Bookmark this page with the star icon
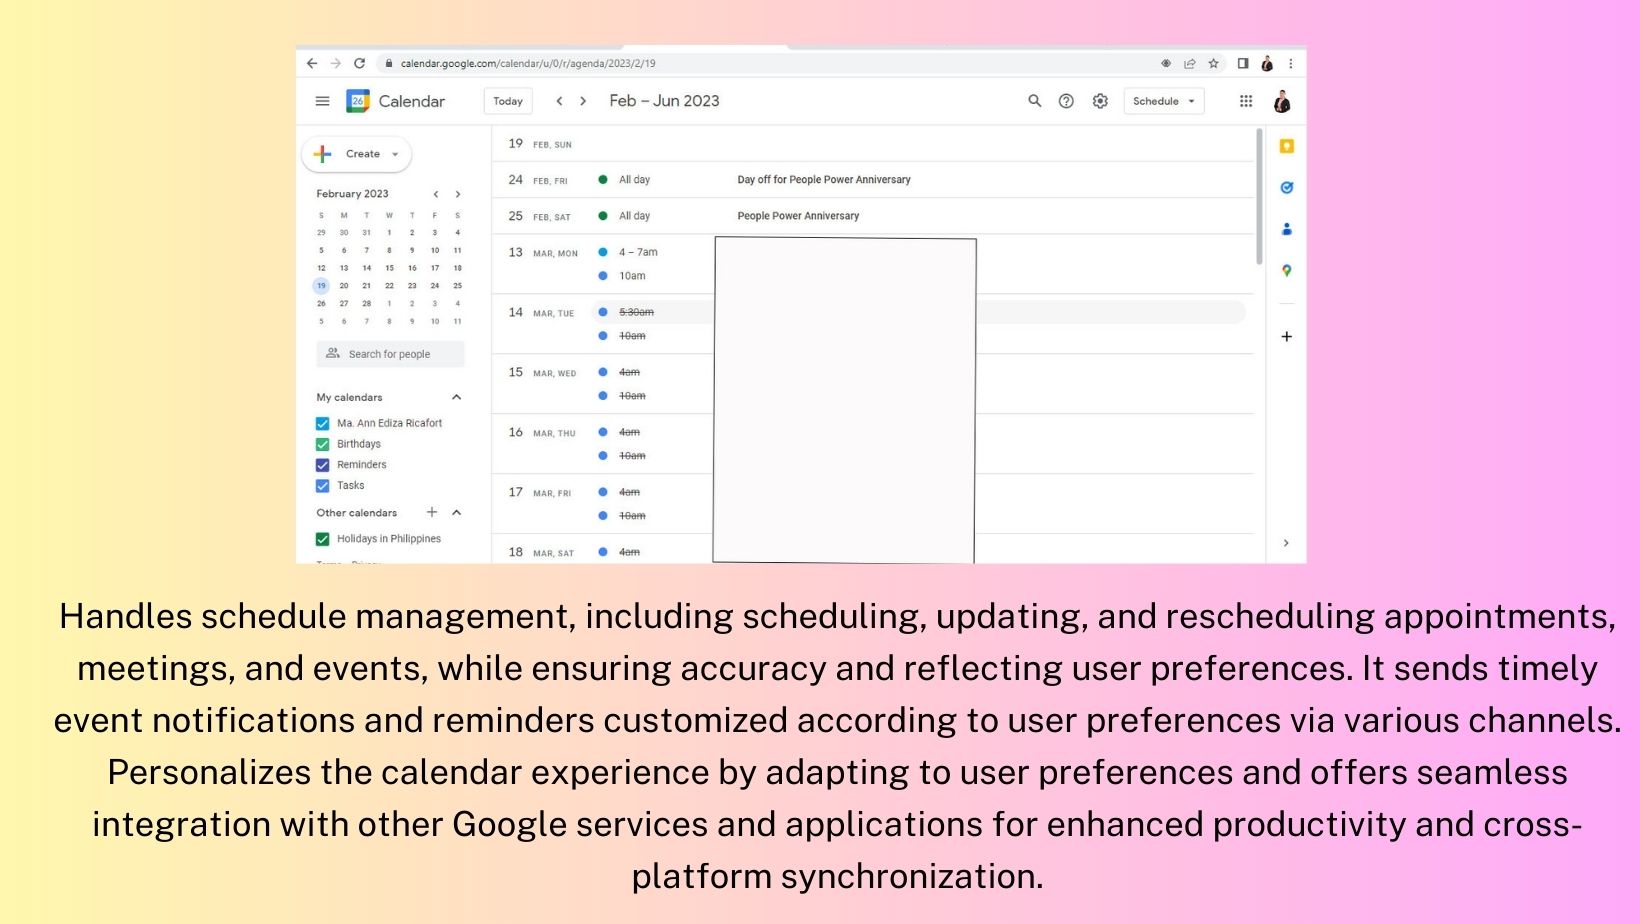The image size is (1640, 924). pos(1214,63)
